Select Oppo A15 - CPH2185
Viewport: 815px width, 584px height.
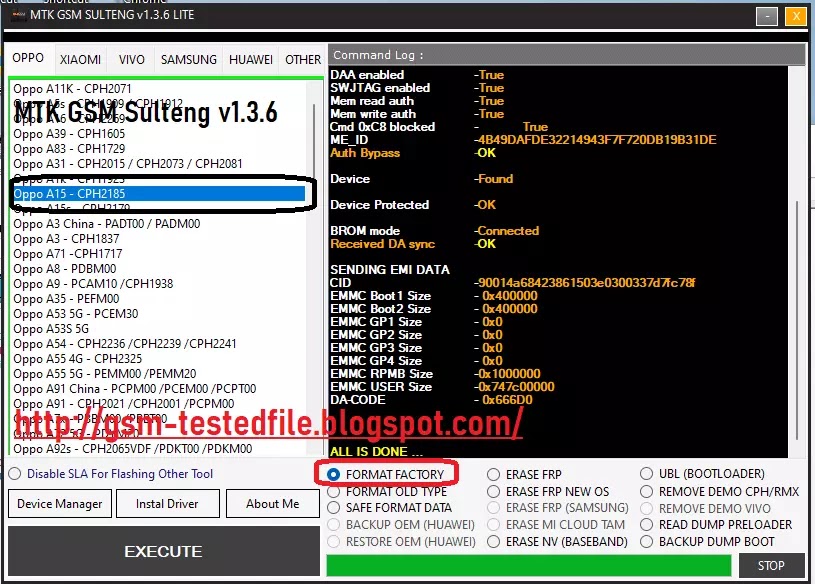(x=159, y=194)
